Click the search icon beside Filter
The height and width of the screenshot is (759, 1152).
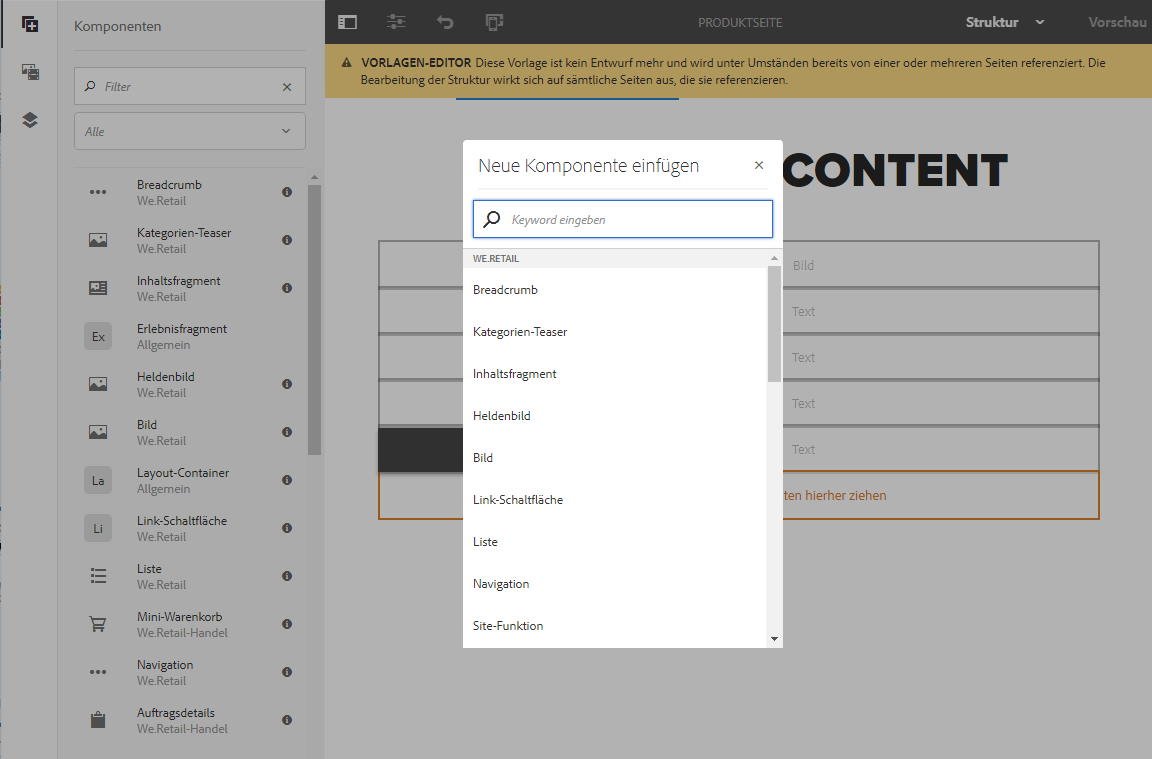90,86
